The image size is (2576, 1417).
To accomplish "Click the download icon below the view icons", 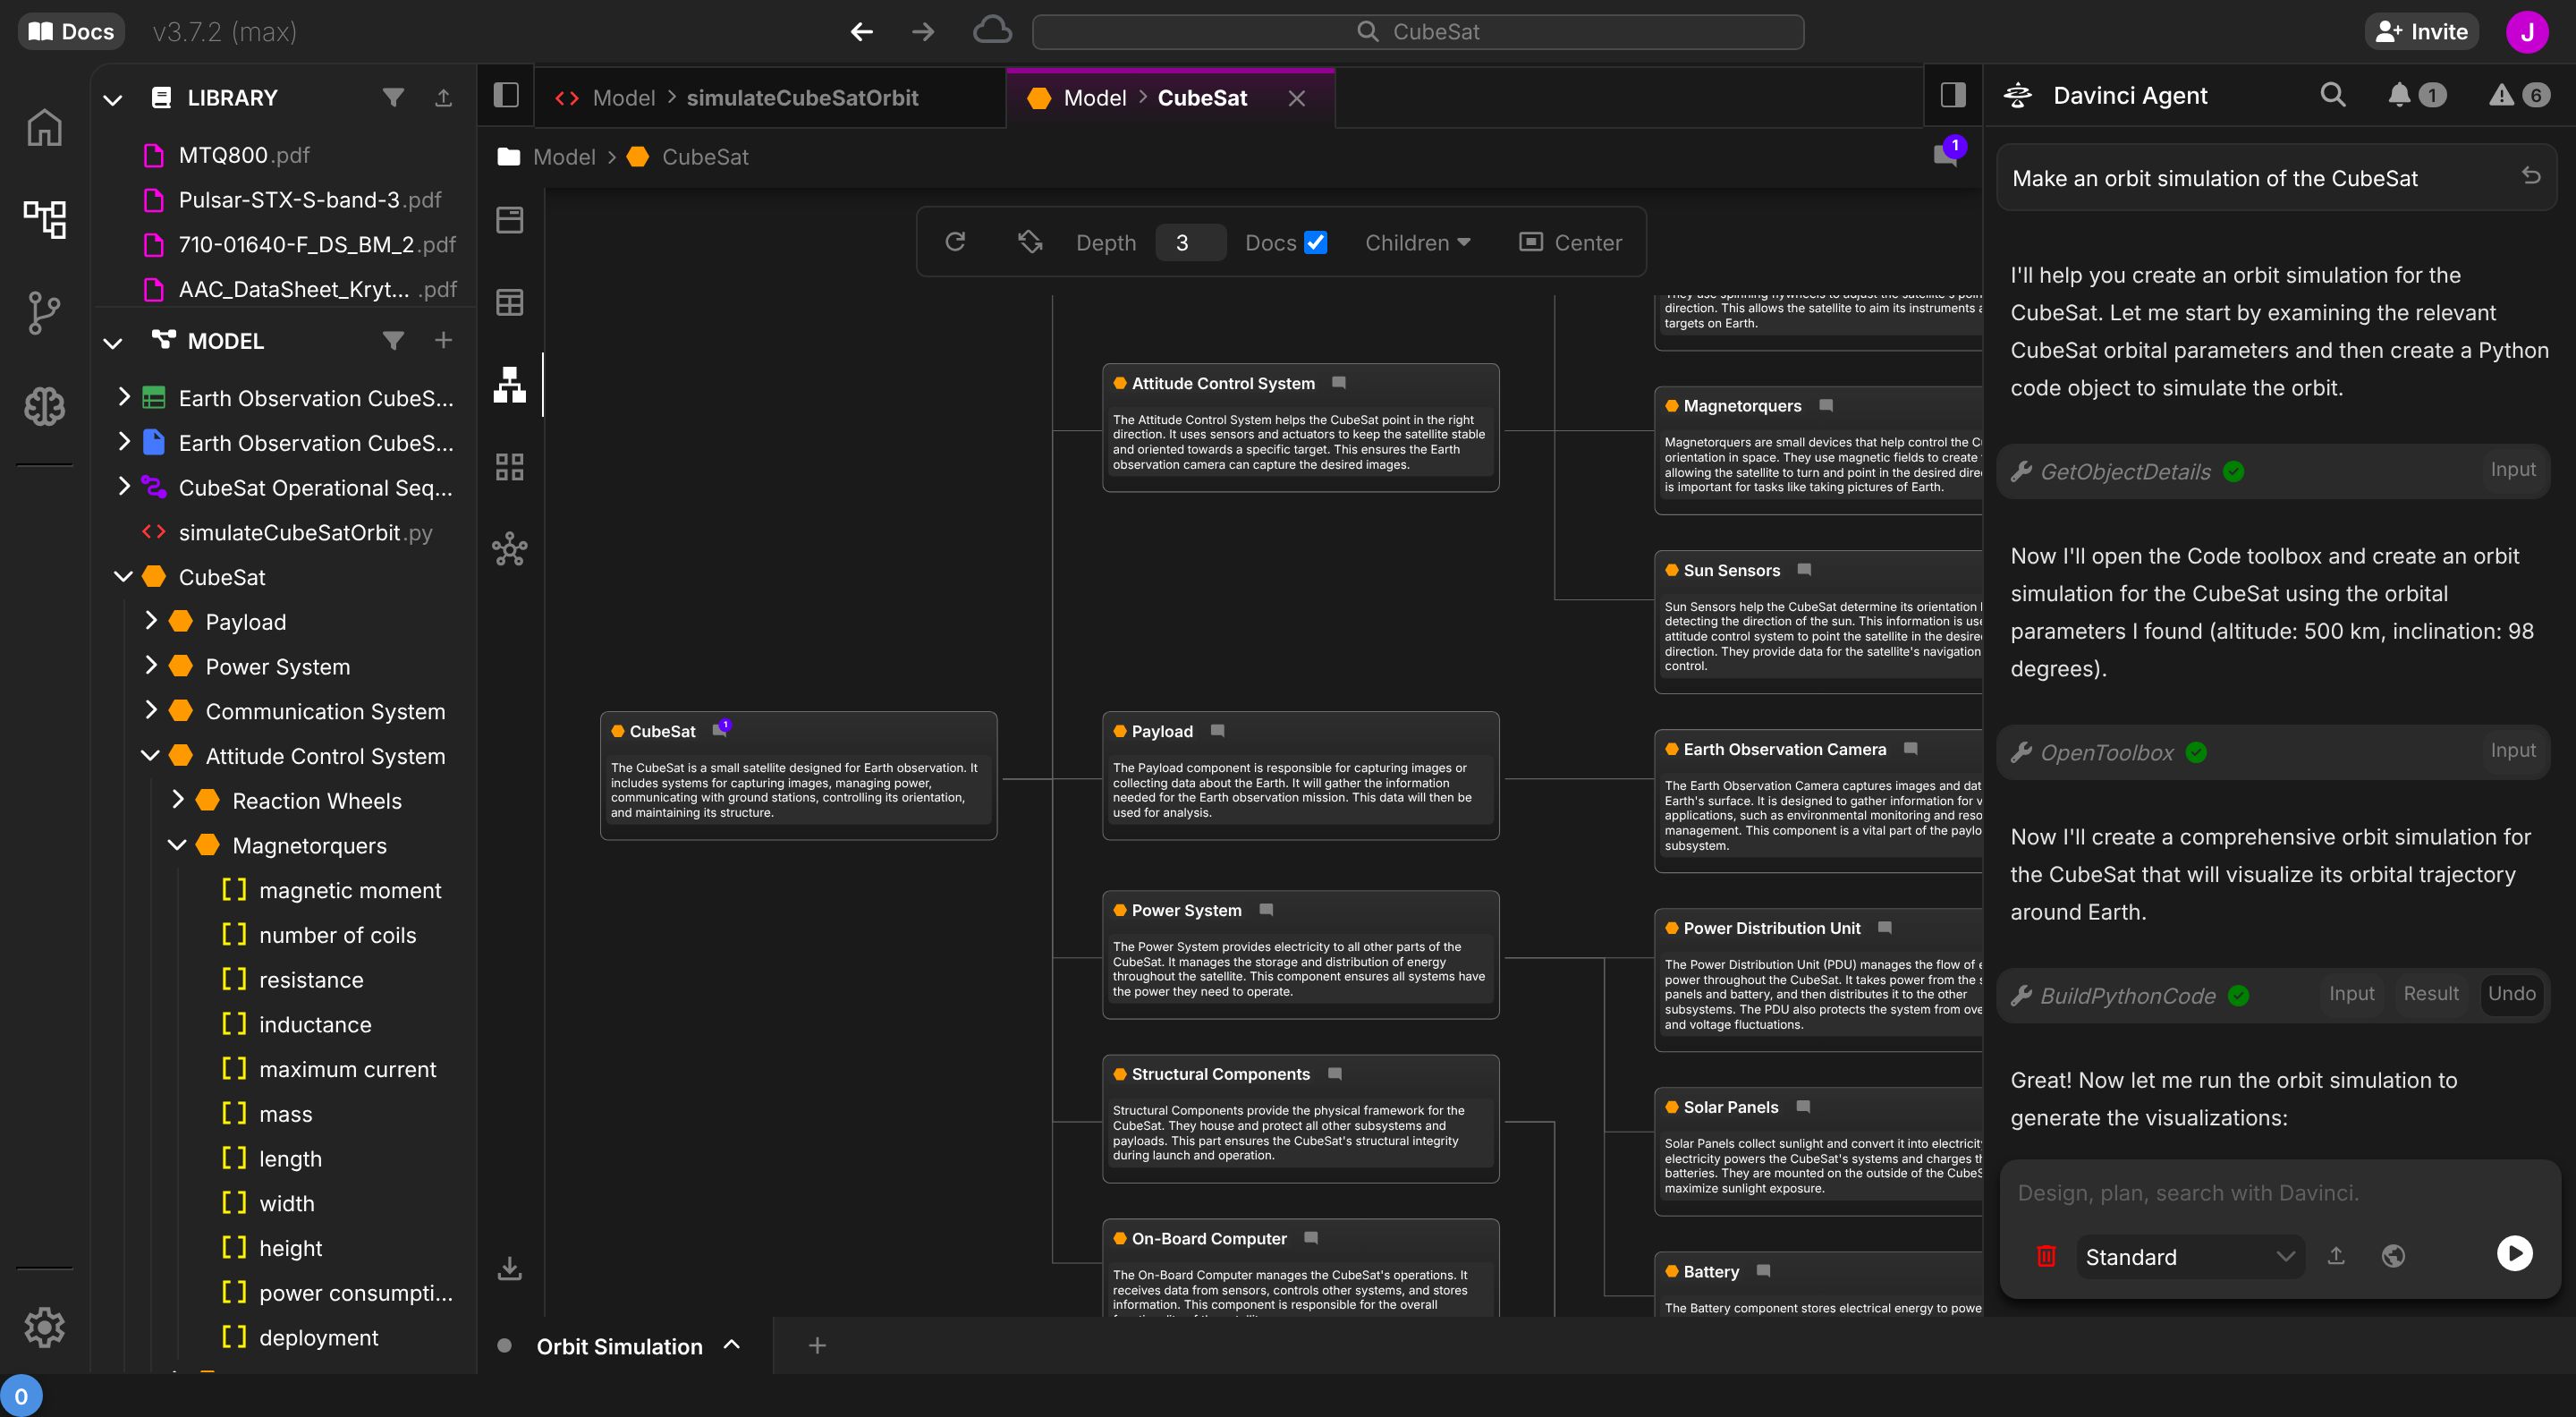I will [510, 1268].
